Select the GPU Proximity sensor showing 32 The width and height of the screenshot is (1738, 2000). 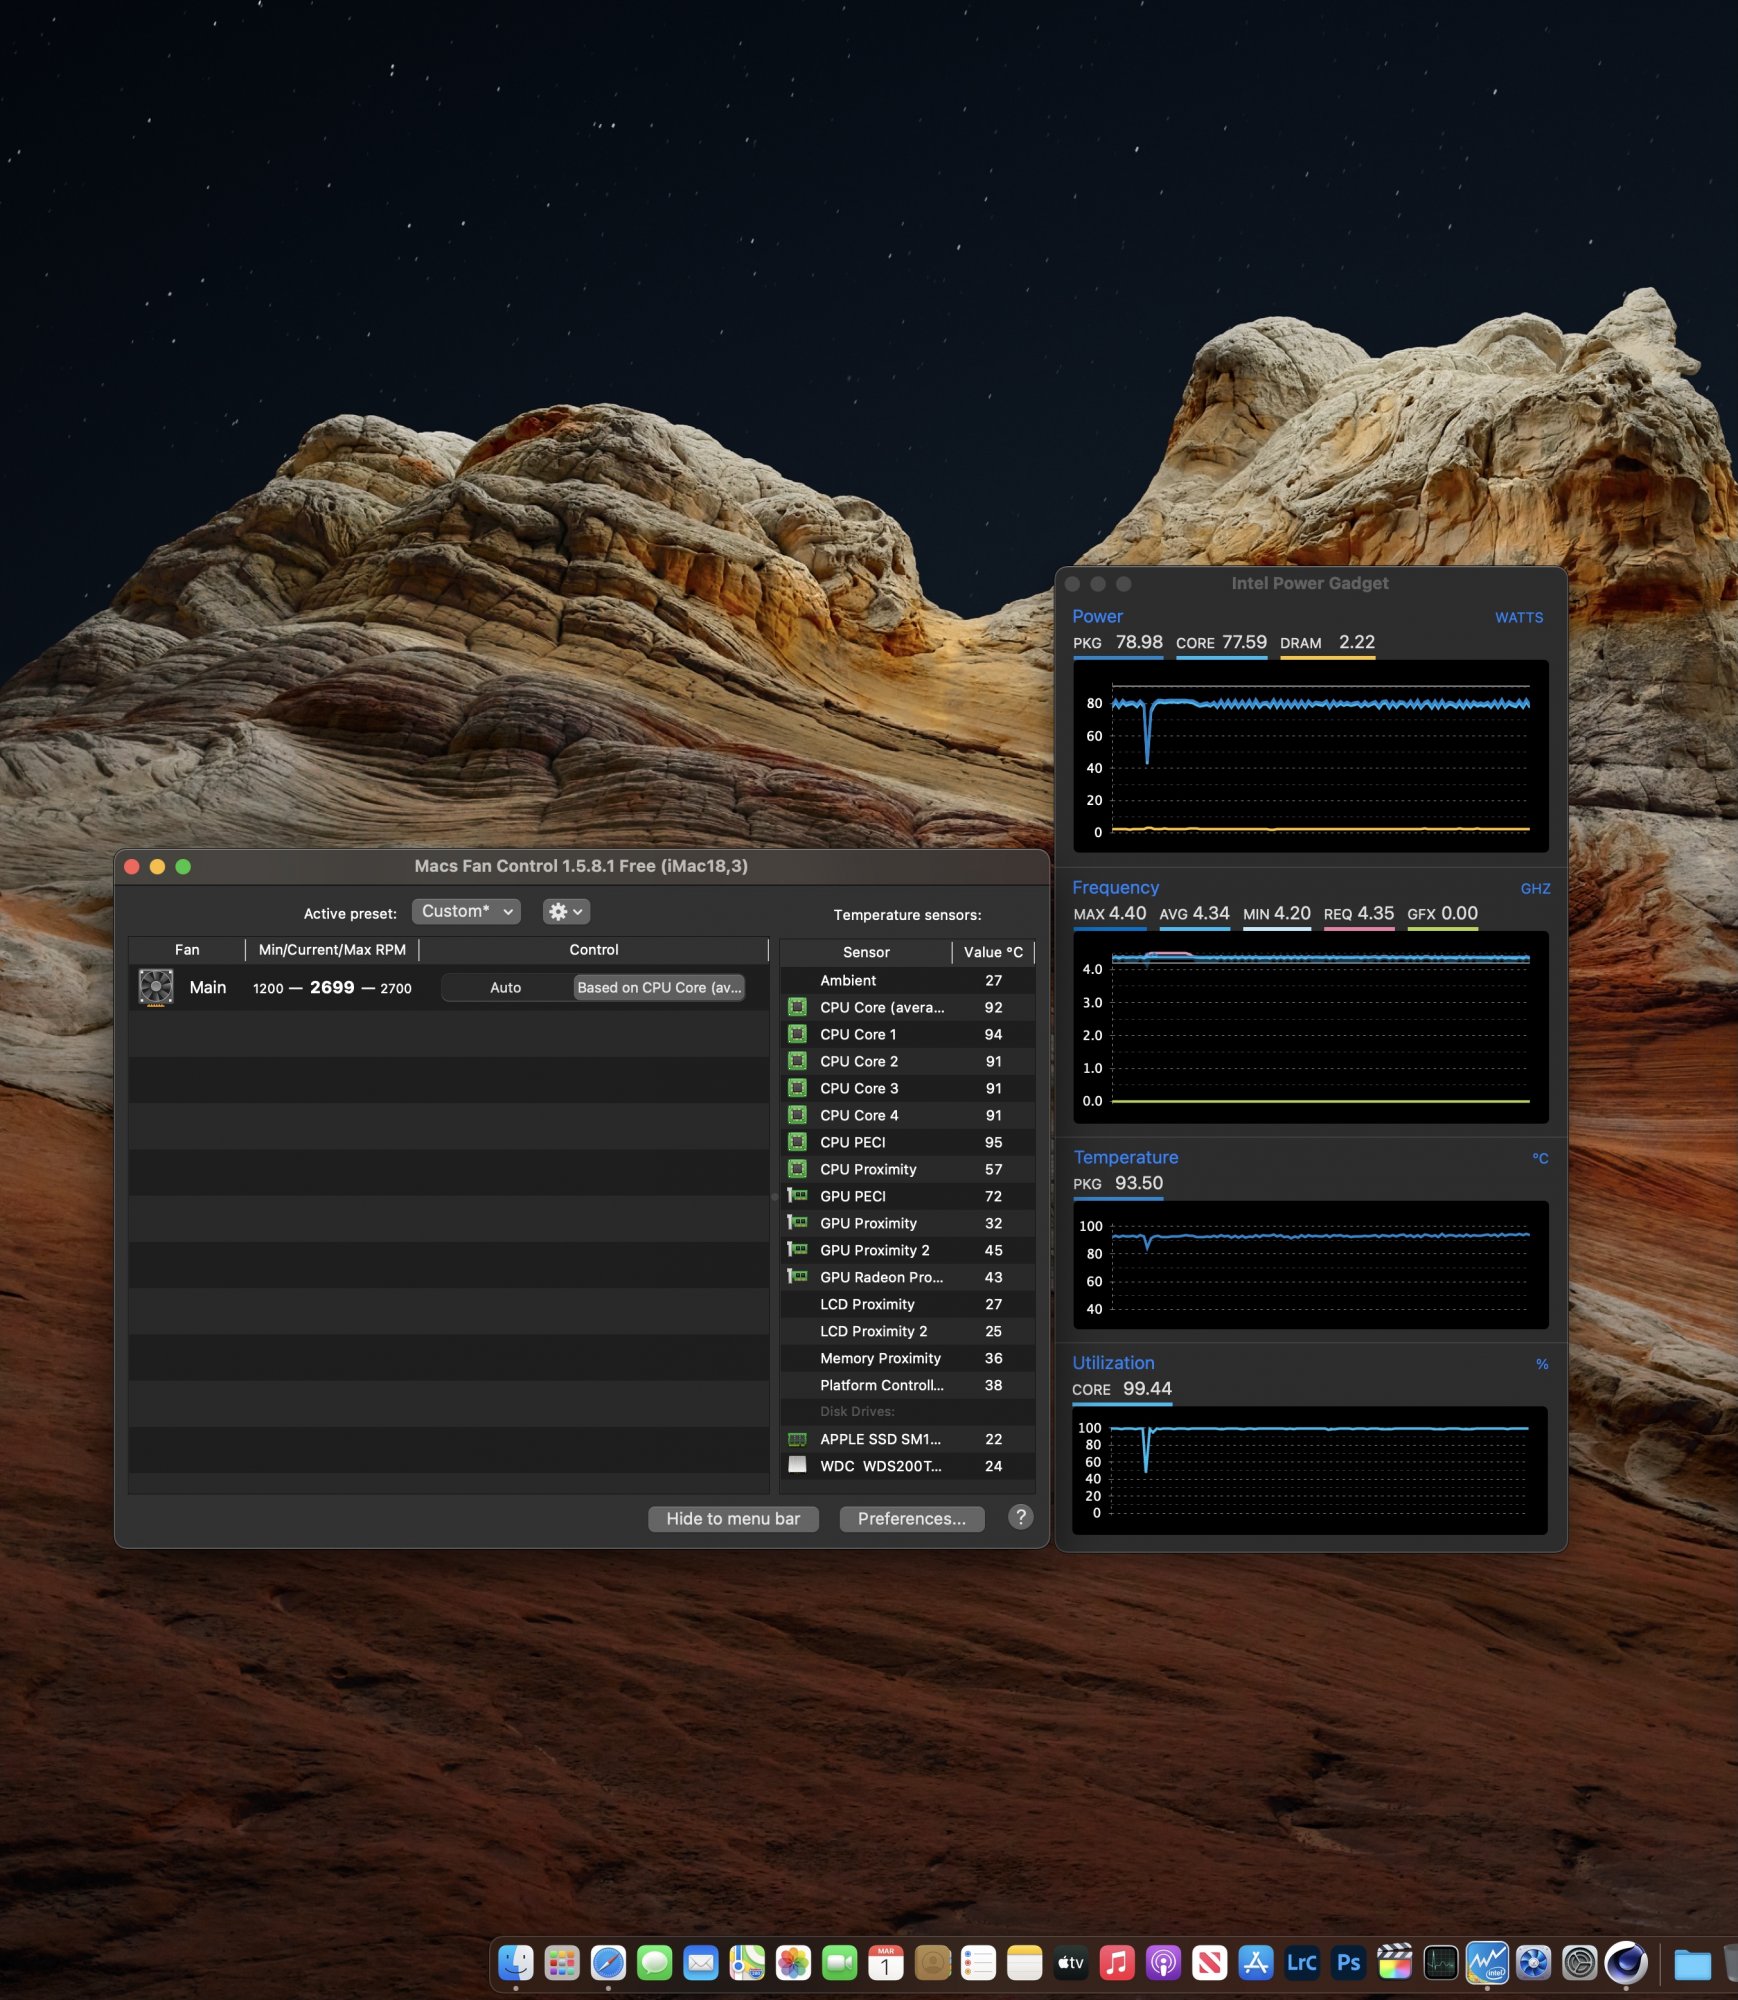tap(908, 1223)
